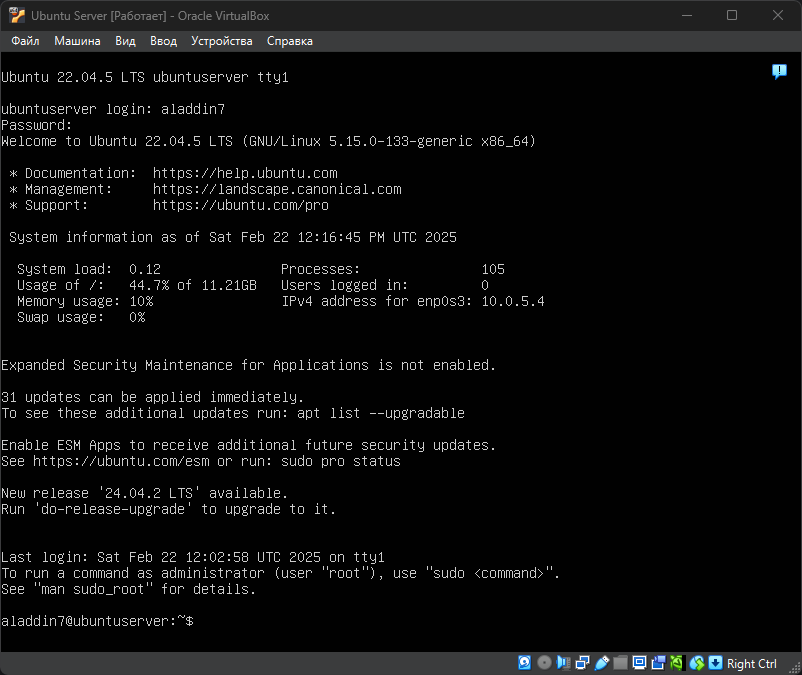Click the '31 updates can be applied' line

(x=152, y=397)
